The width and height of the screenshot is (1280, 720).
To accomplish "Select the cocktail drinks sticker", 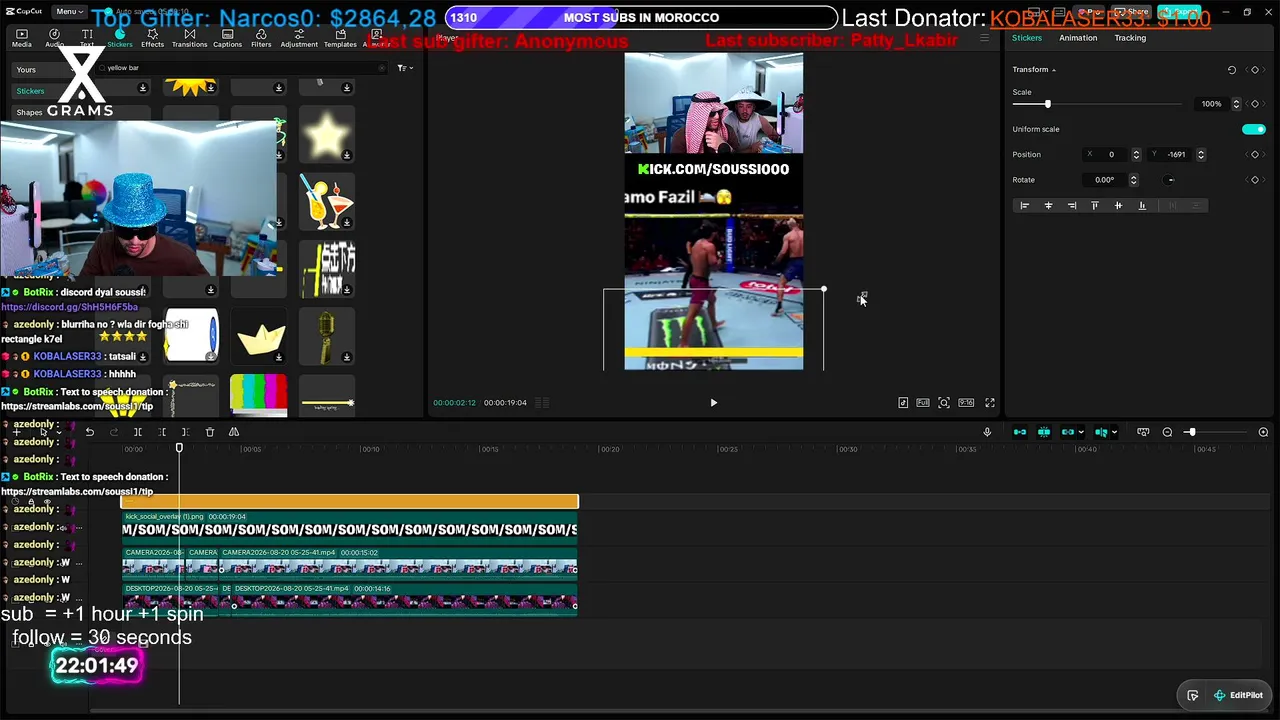I will [x=326, y=202].
